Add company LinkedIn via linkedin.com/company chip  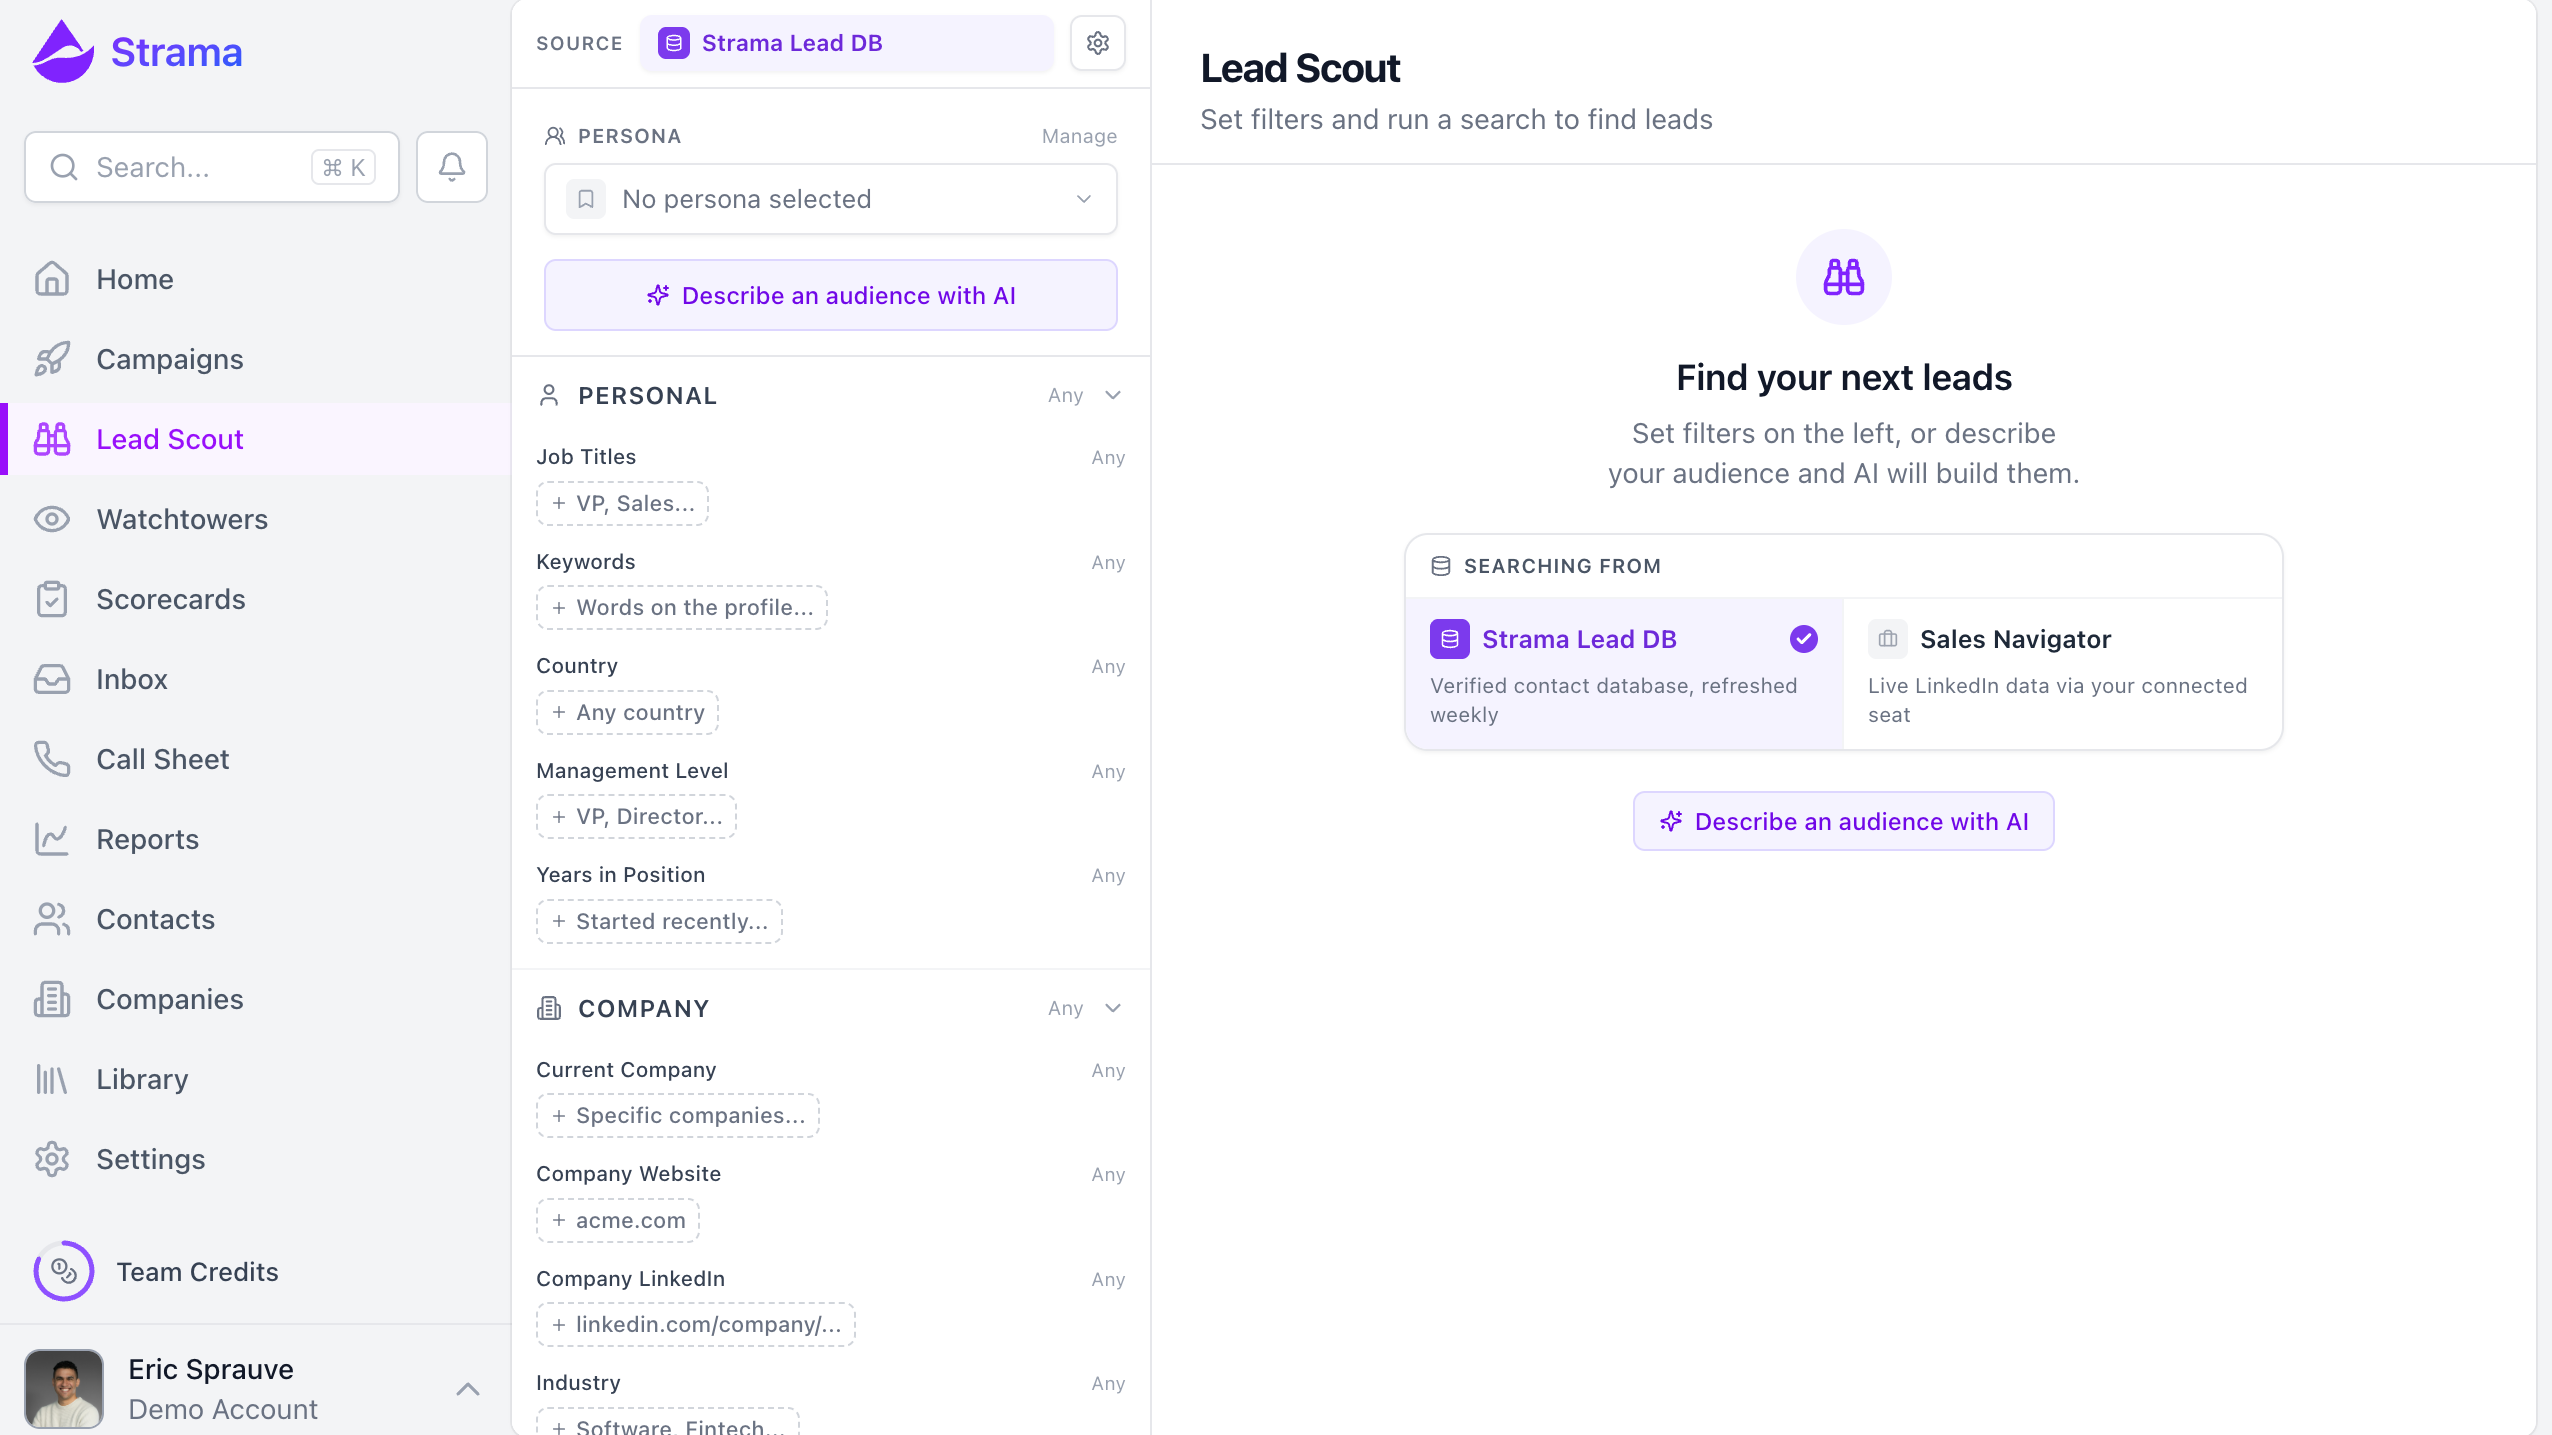pos(696,1324)
